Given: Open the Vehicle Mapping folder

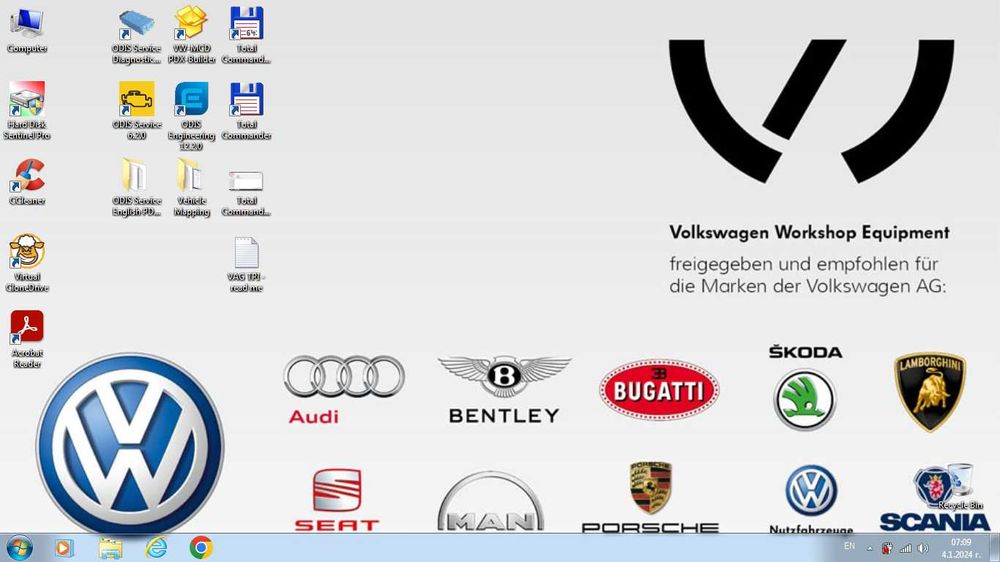Looking at the screenshot, I should 191,186.
